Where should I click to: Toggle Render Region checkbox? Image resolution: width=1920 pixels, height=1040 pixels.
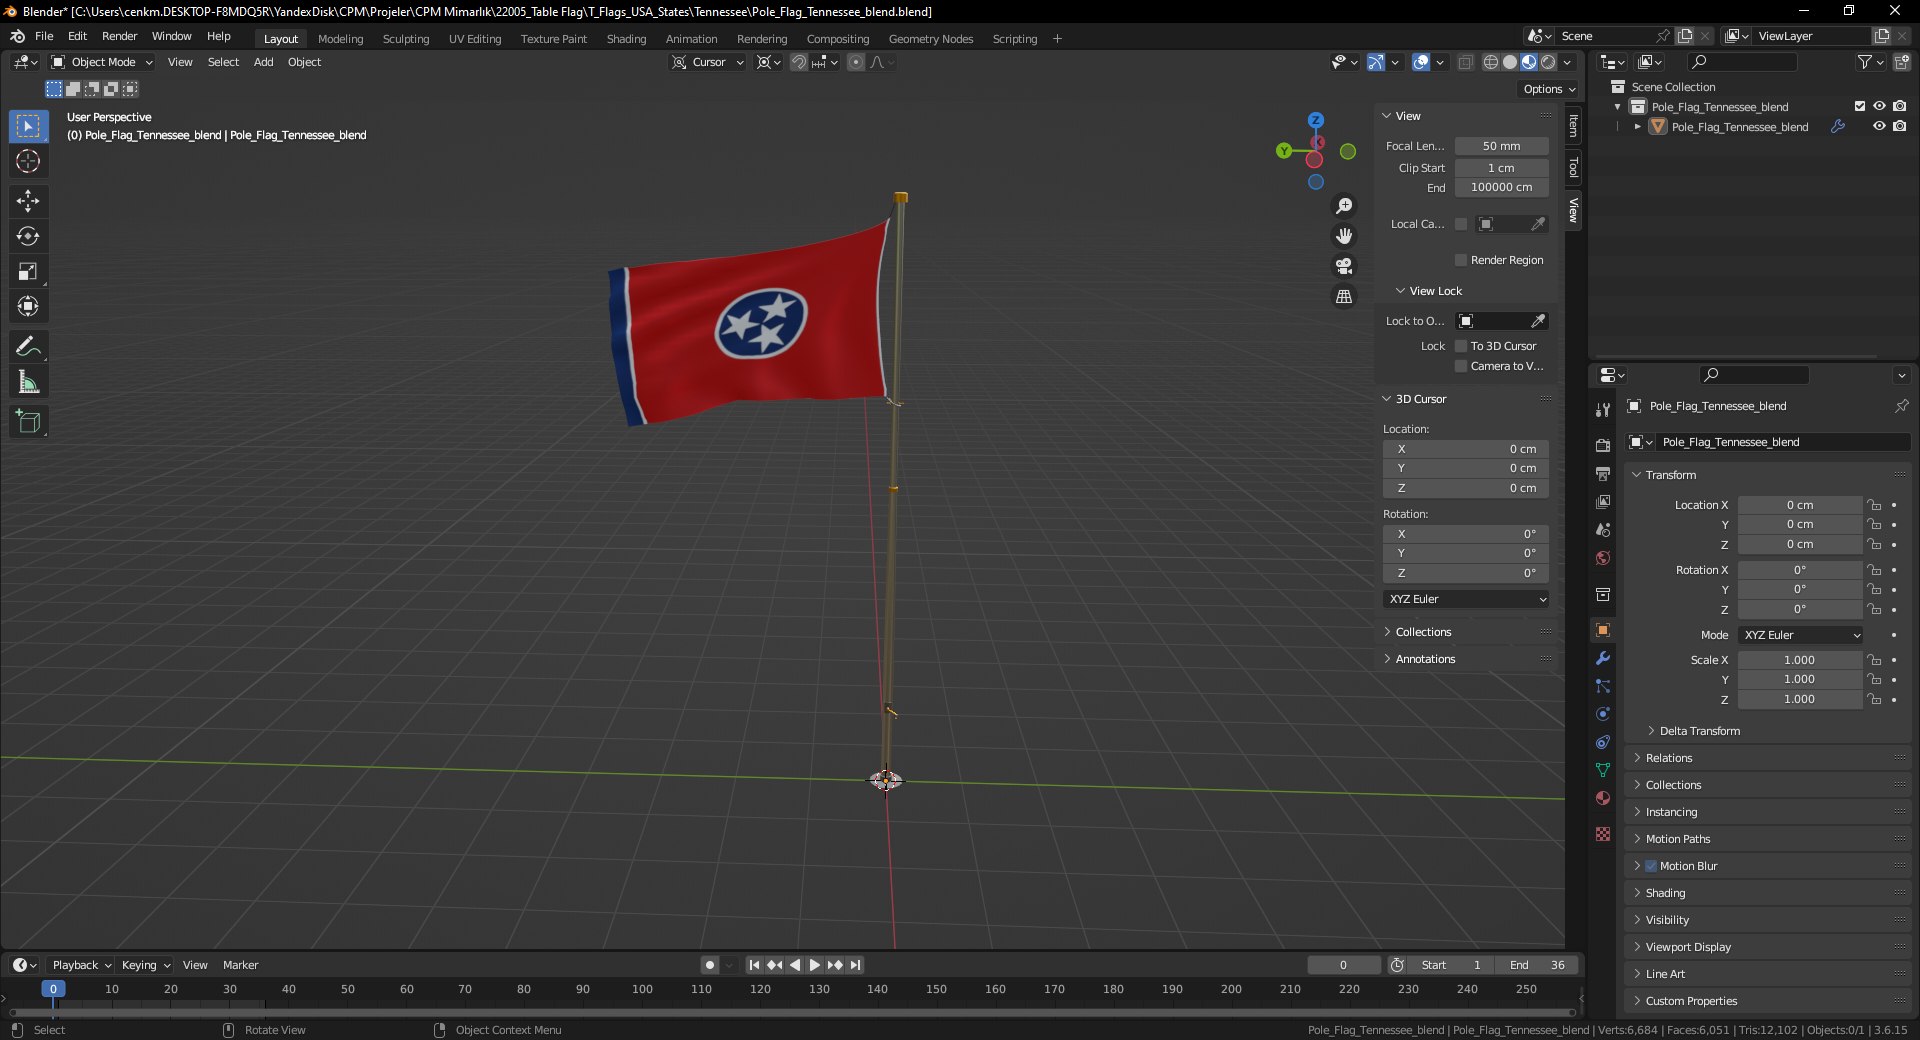coord(1461,260)
